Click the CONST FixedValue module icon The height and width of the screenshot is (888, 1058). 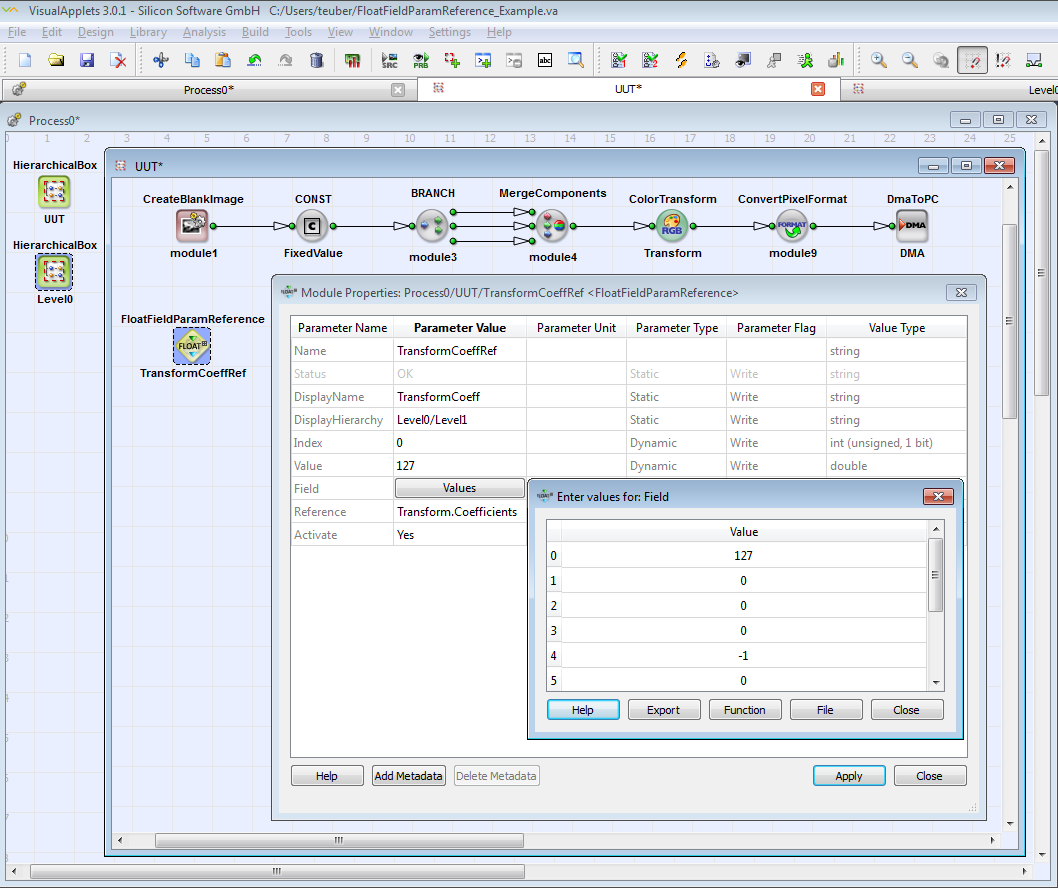312,226
